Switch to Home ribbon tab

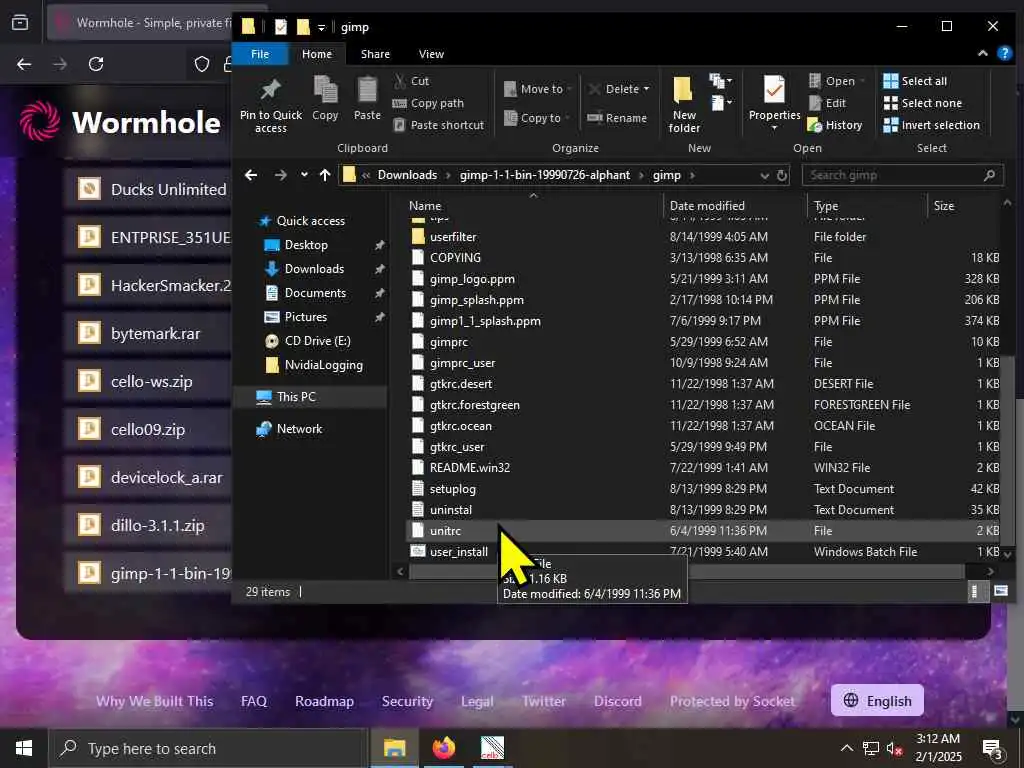[x=317, y=54]
